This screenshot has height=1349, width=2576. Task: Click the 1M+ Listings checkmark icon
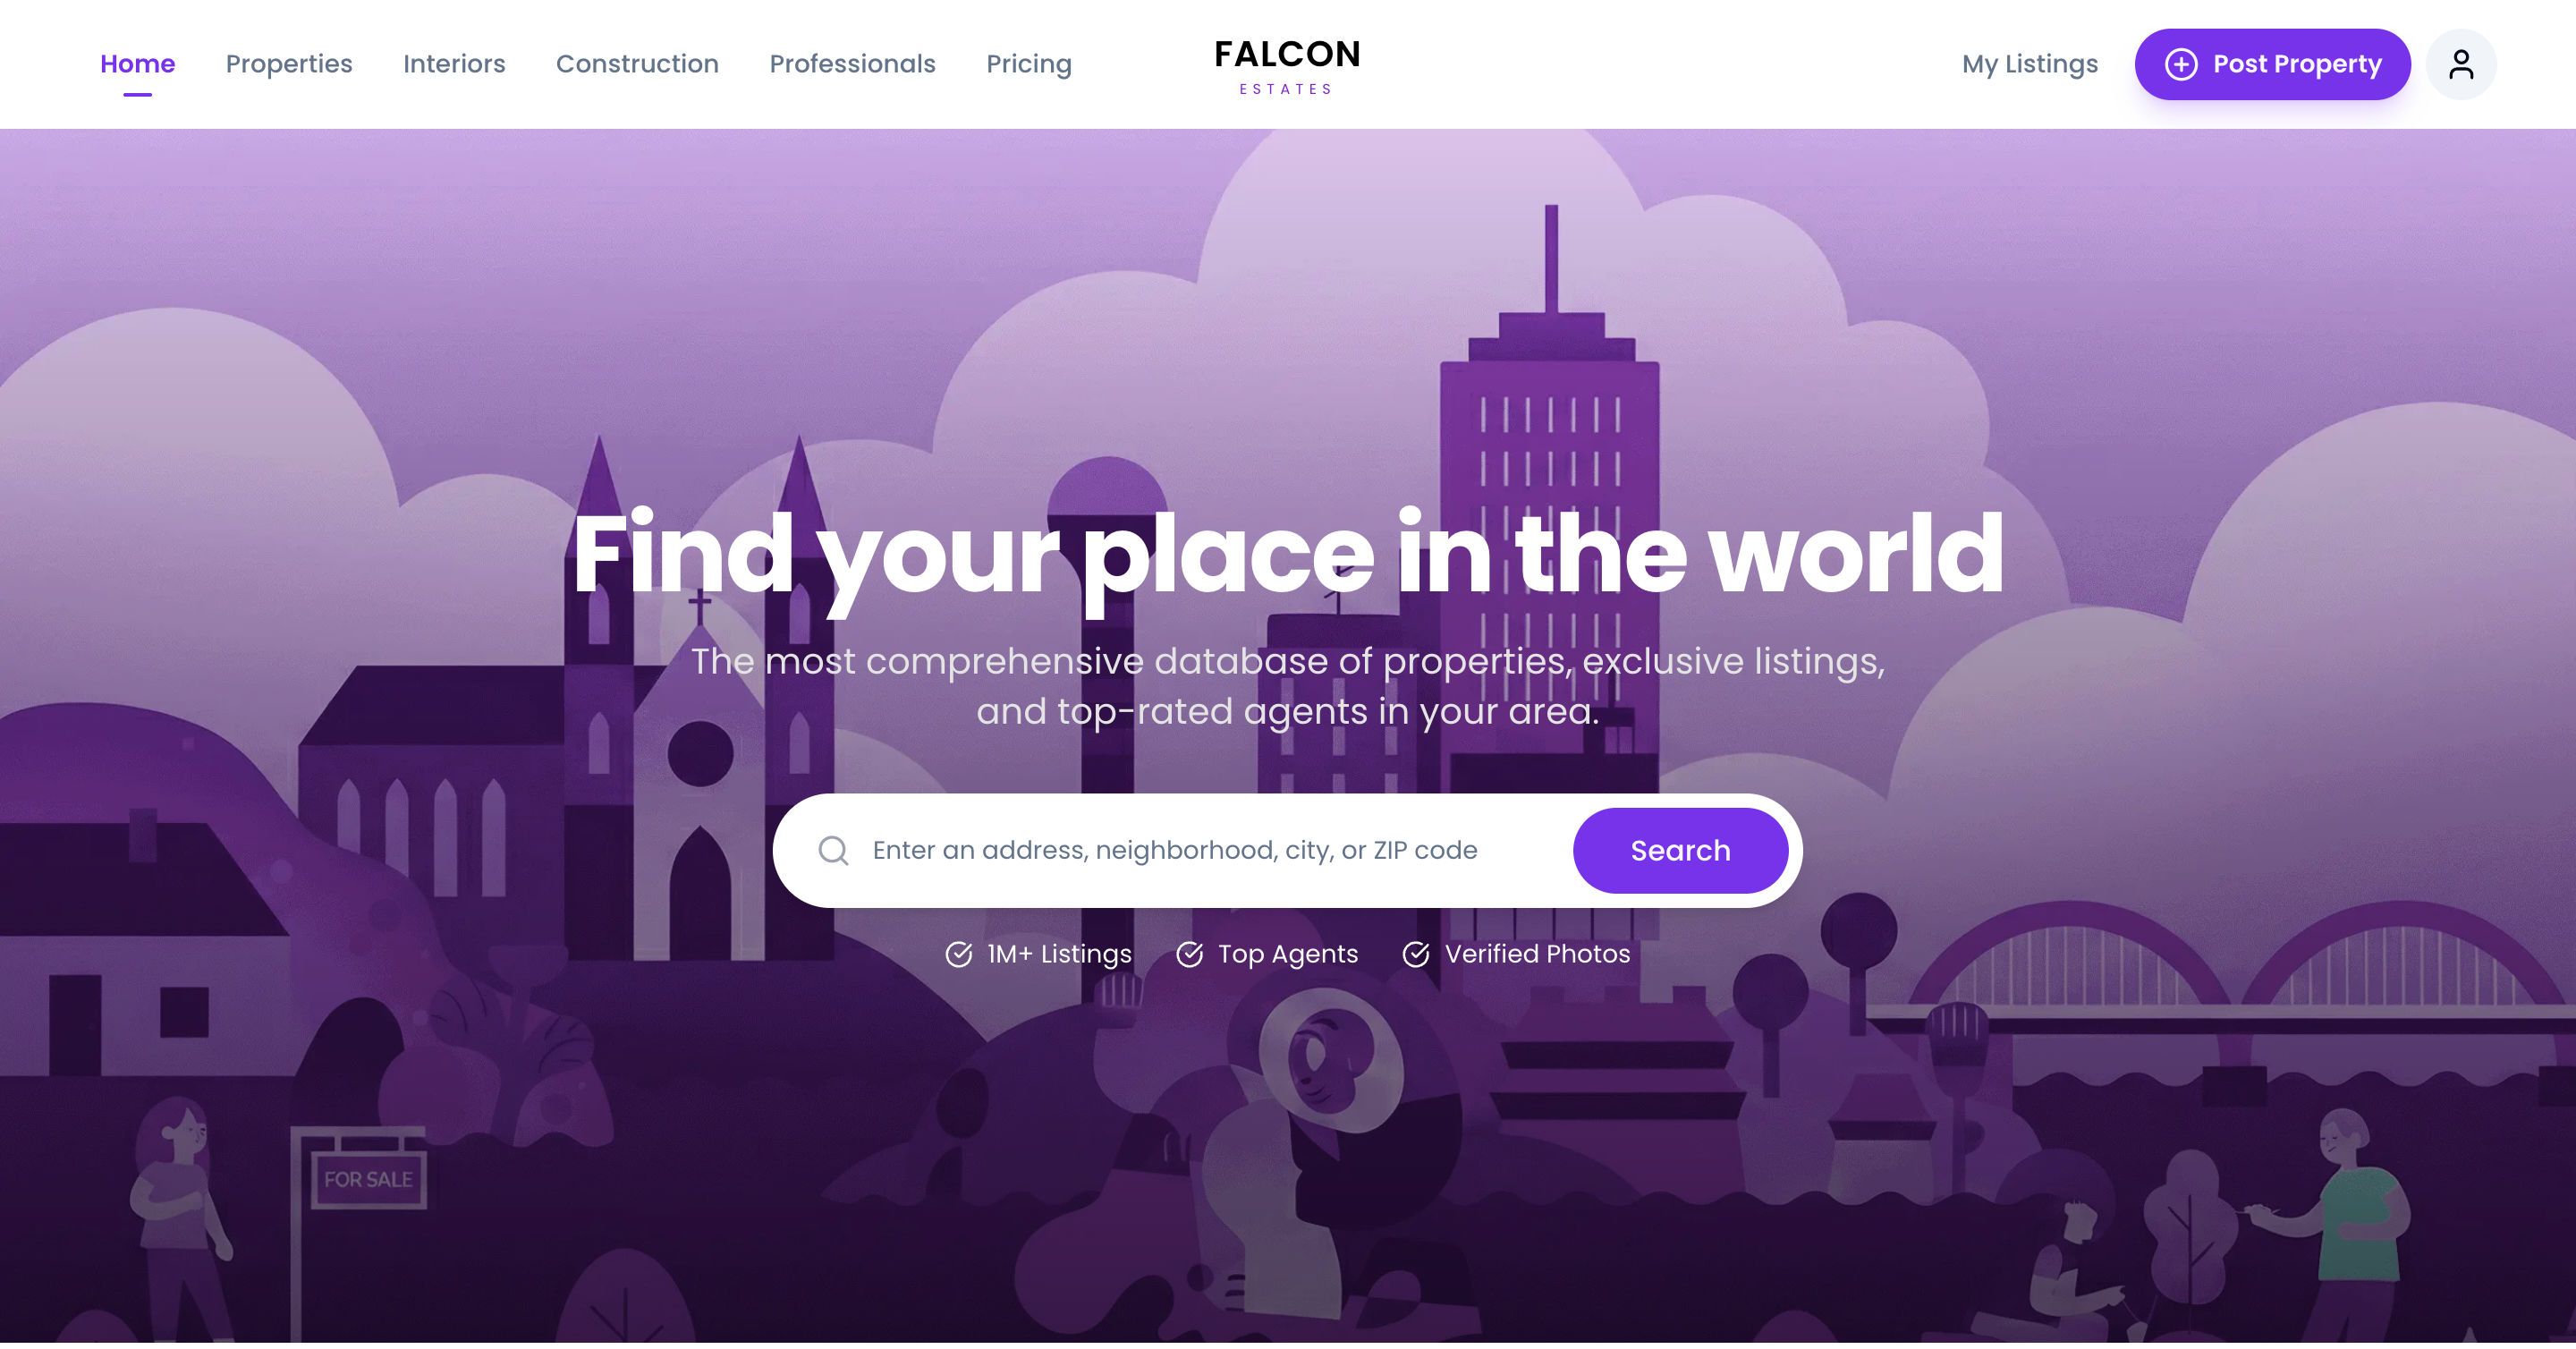point(958,954)
